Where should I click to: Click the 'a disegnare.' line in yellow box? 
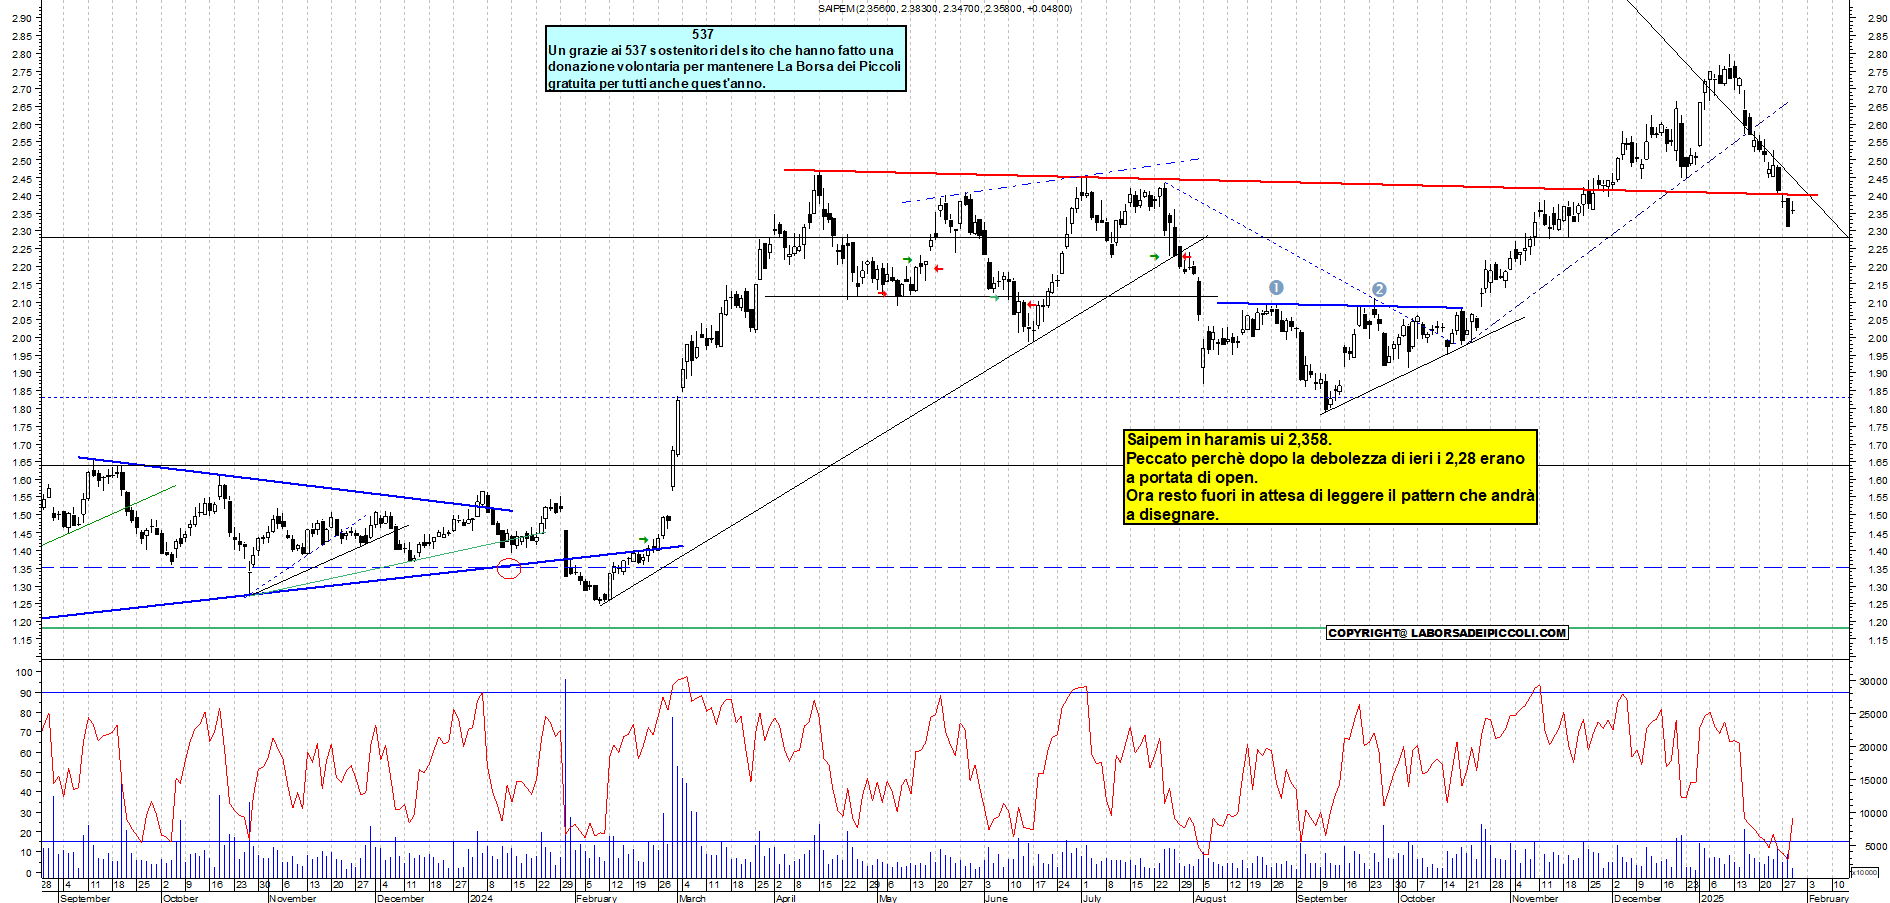pos(1172,514)
